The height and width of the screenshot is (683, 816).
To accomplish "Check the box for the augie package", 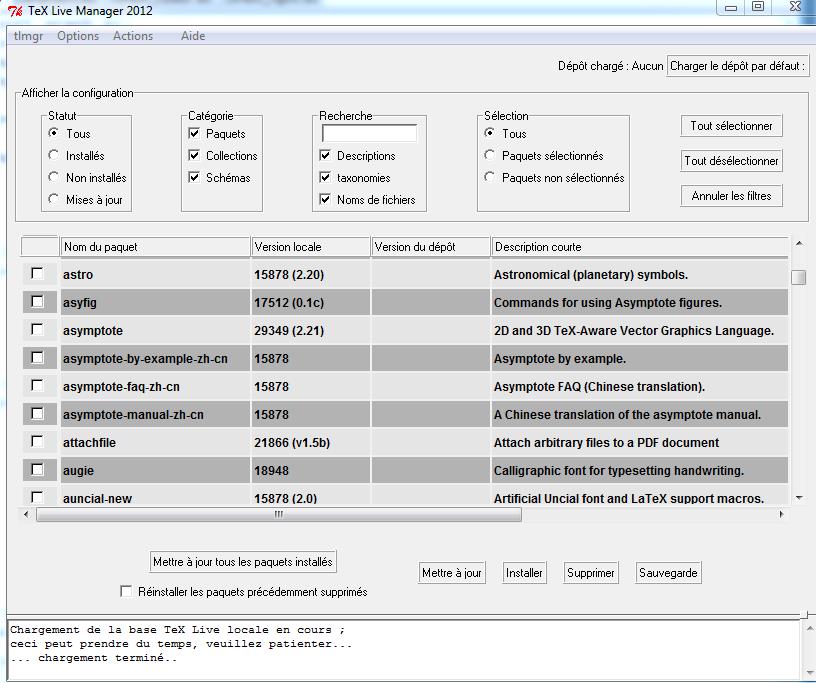I will 37,470.
